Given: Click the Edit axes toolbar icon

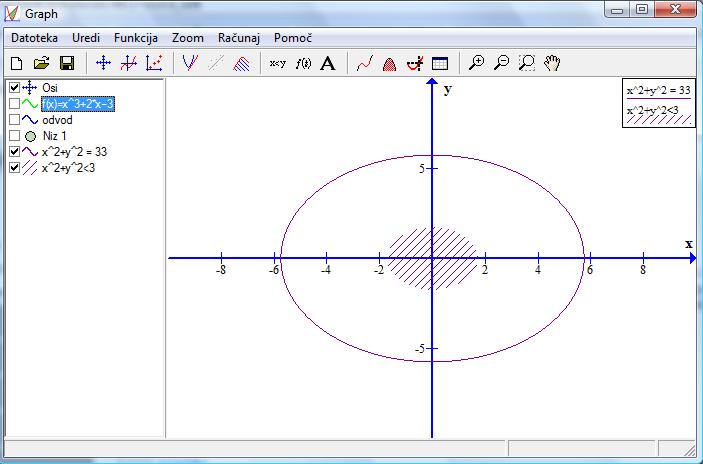Looking at the screenshot, I should tap(103, 63).
